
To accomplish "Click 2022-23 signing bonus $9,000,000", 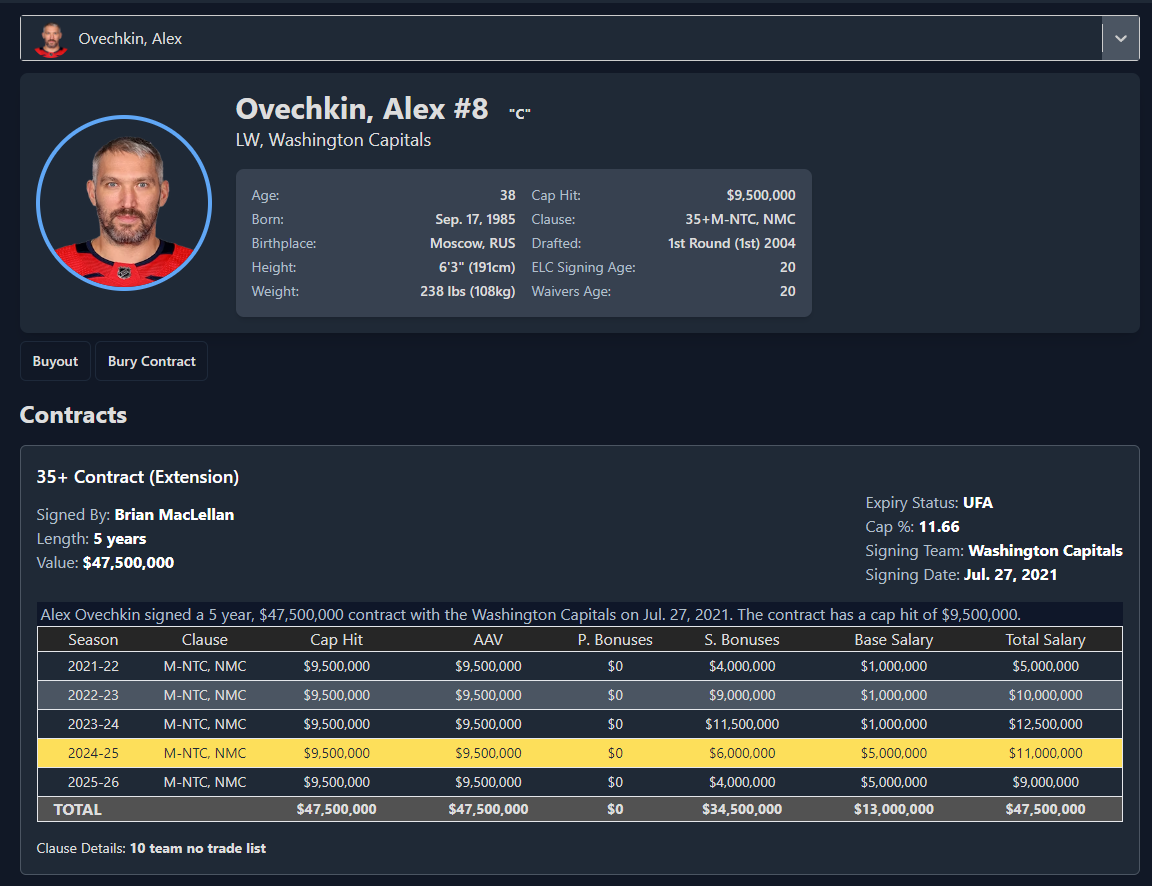I will (742, 695).
